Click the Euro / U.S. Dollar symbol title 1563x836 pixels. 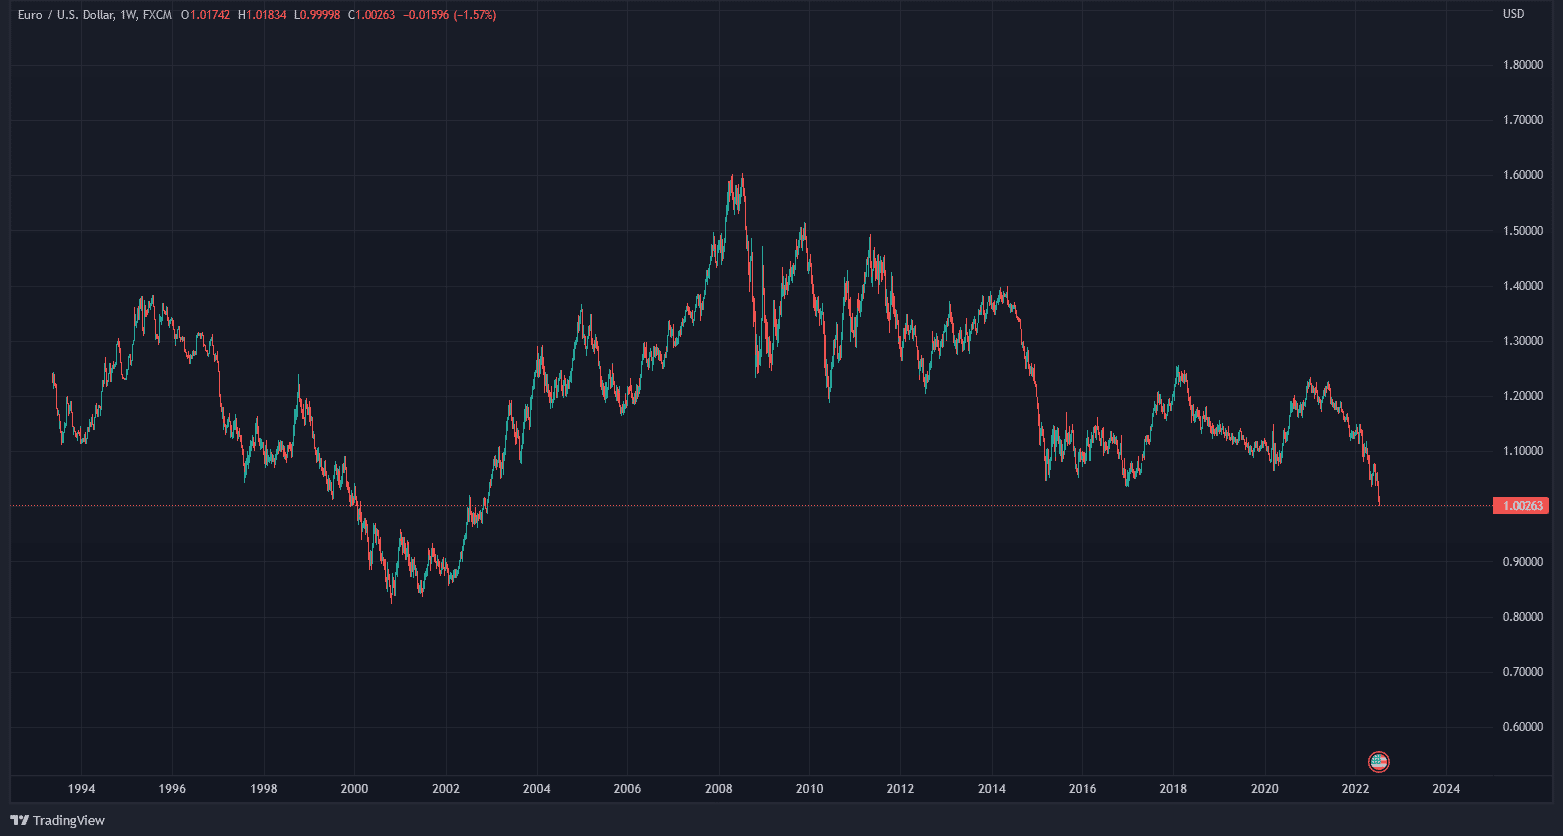pos(64,15)
